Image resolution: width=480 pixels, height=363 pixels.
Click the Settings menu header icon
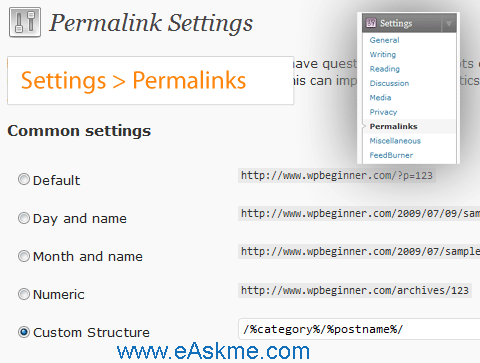click(371, 23)
